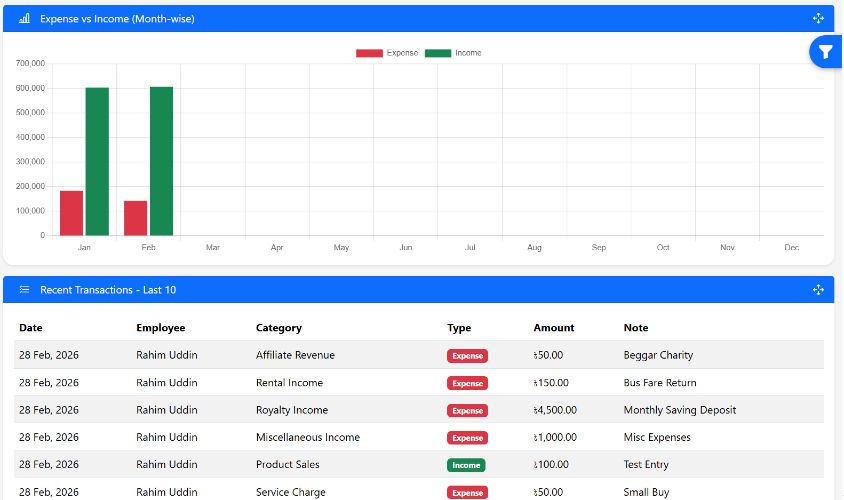This screenshot has height=500, width=844.
Task: Click the Recent Transactions - Last 10 title
Action: 108,290
